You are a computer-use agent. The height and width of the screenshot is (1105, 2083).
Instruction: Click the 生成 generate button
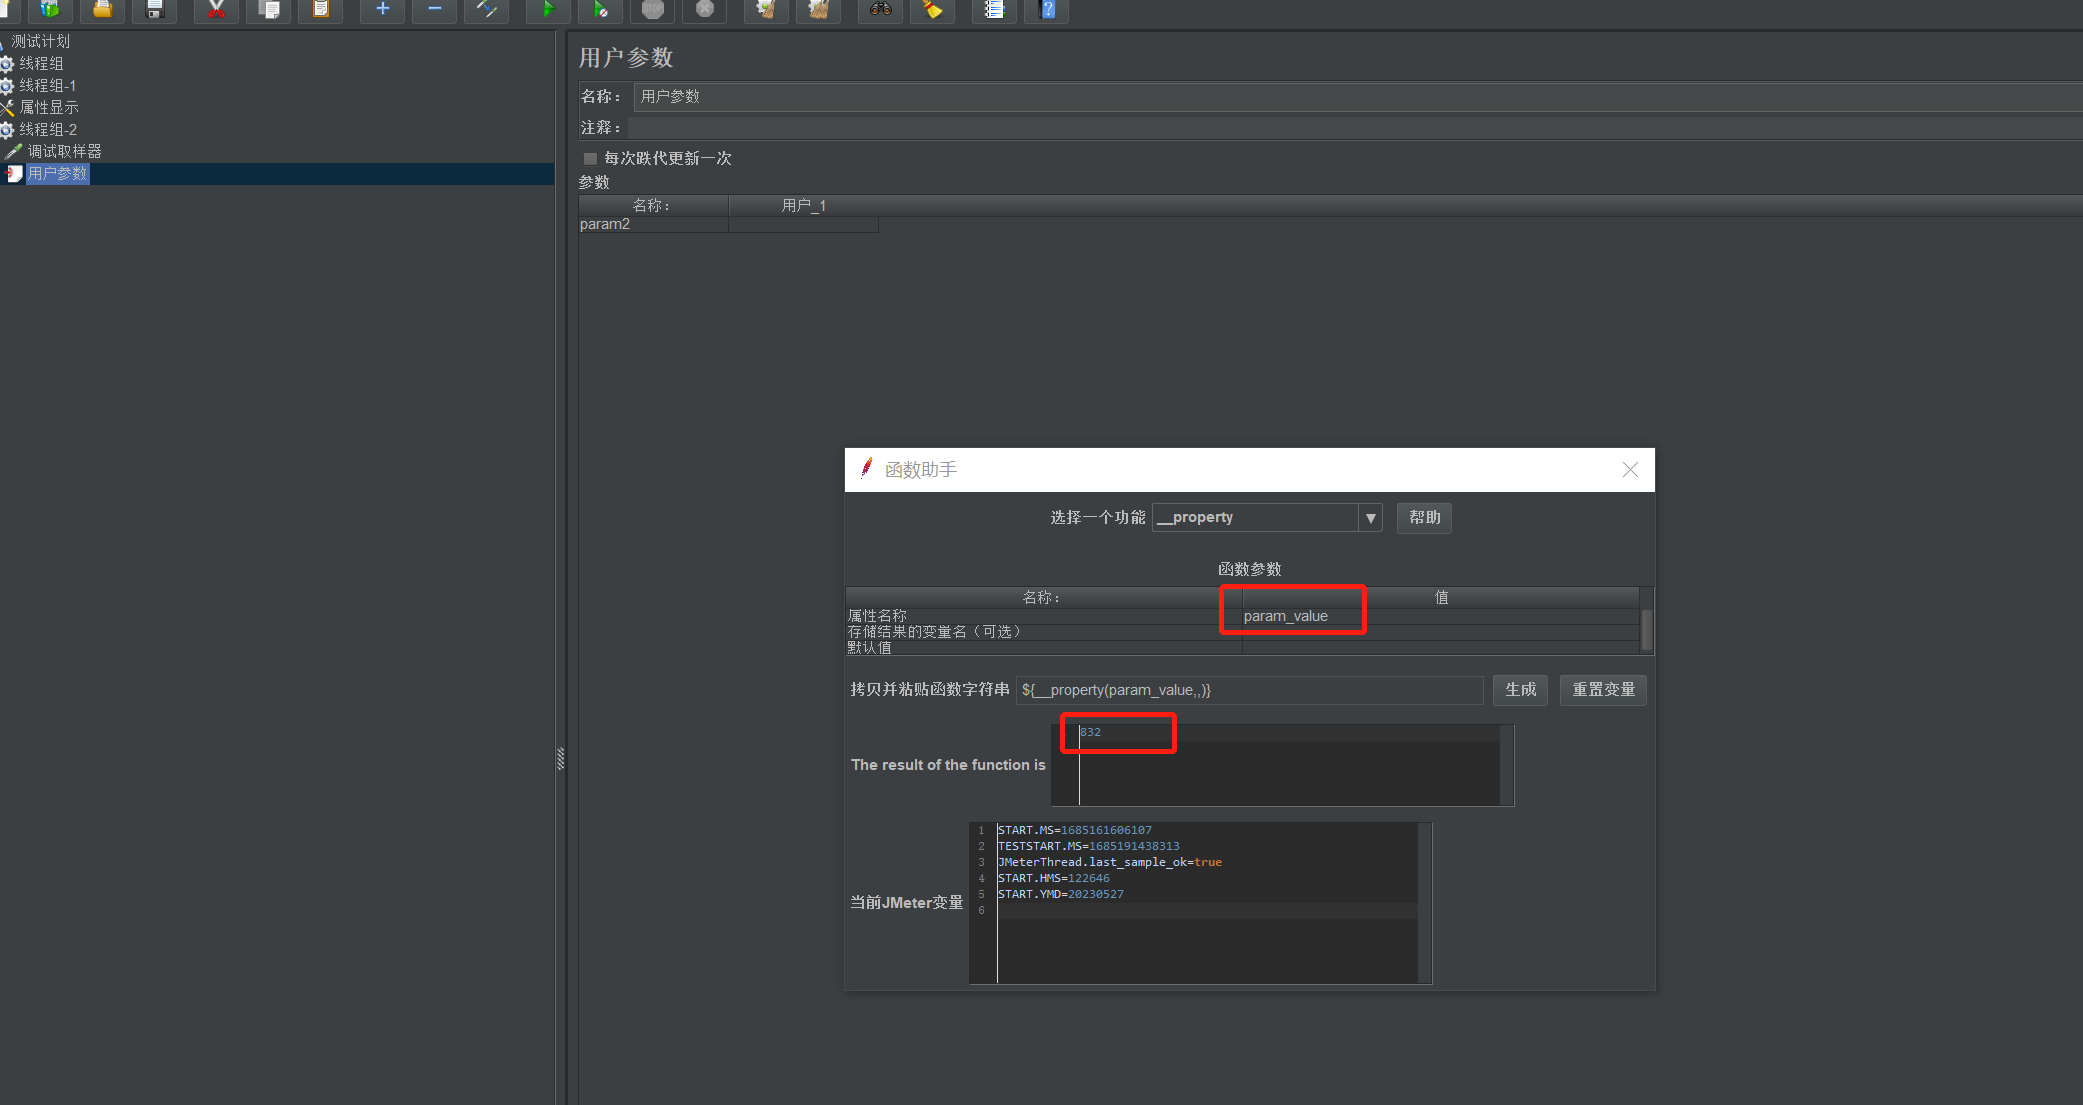click(x=1520, y=690)
